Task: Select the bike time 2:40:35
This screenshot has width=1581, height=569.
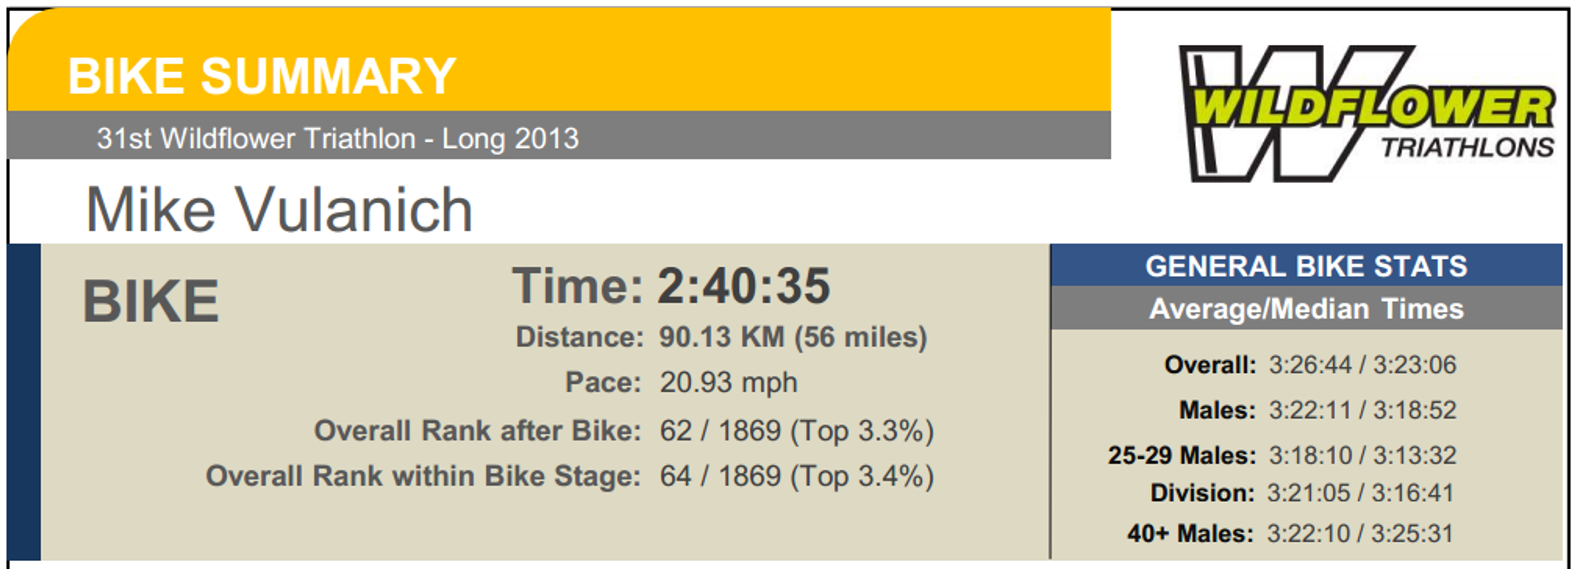Action: 743,286
